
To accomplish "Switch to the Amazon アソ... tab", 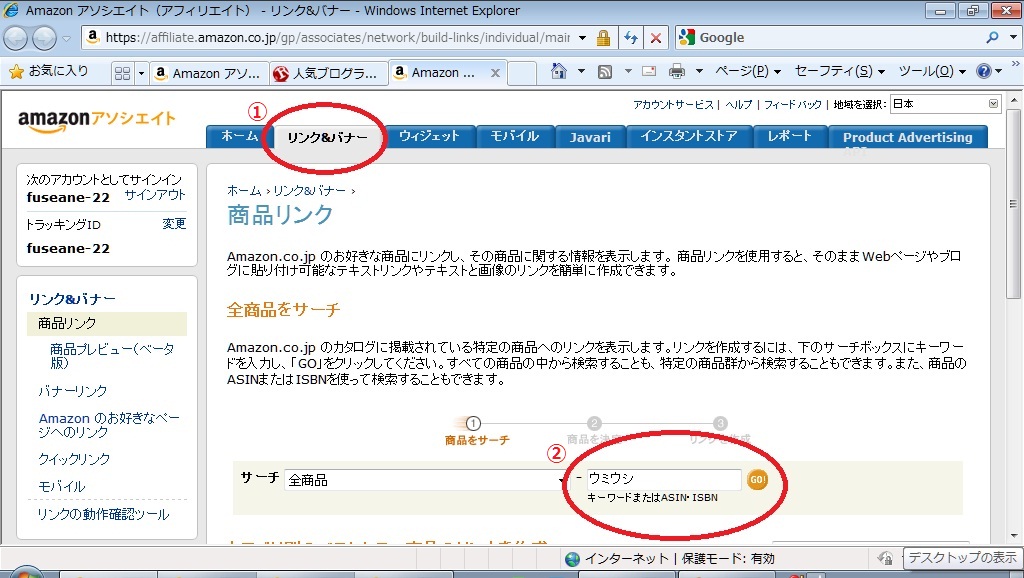I will (x=209, y=73).
